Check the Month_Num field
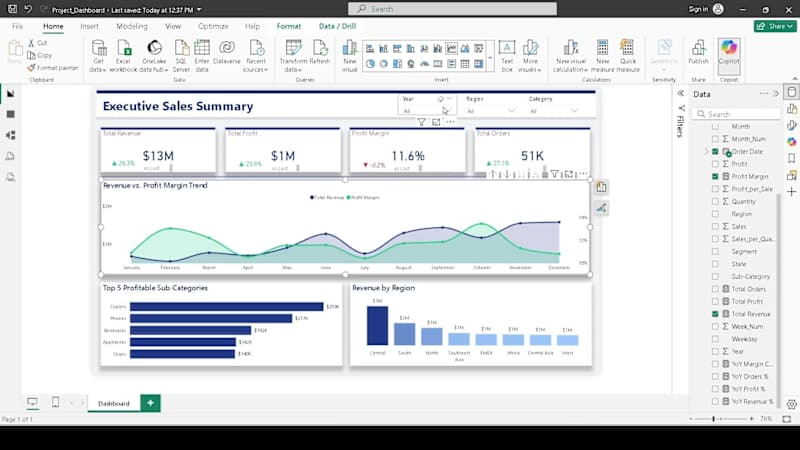Screen dimensions: 800x450 pyautogui.click(x=715, y=139)
